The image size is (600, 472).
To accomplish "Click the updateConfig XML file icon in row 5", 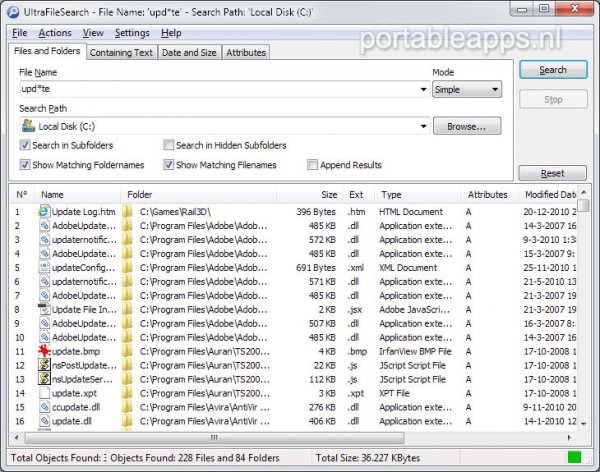I will pos(44,268).
